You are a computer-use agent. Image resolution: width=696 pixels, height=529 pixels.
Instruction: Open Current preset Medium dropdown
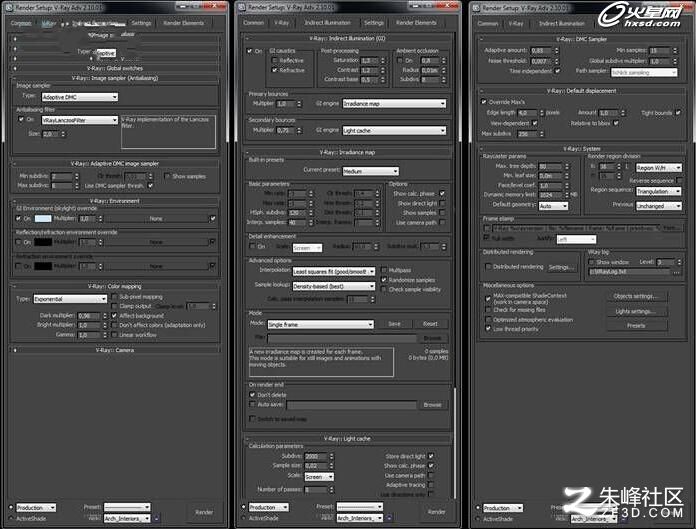[x=371, y=171]
